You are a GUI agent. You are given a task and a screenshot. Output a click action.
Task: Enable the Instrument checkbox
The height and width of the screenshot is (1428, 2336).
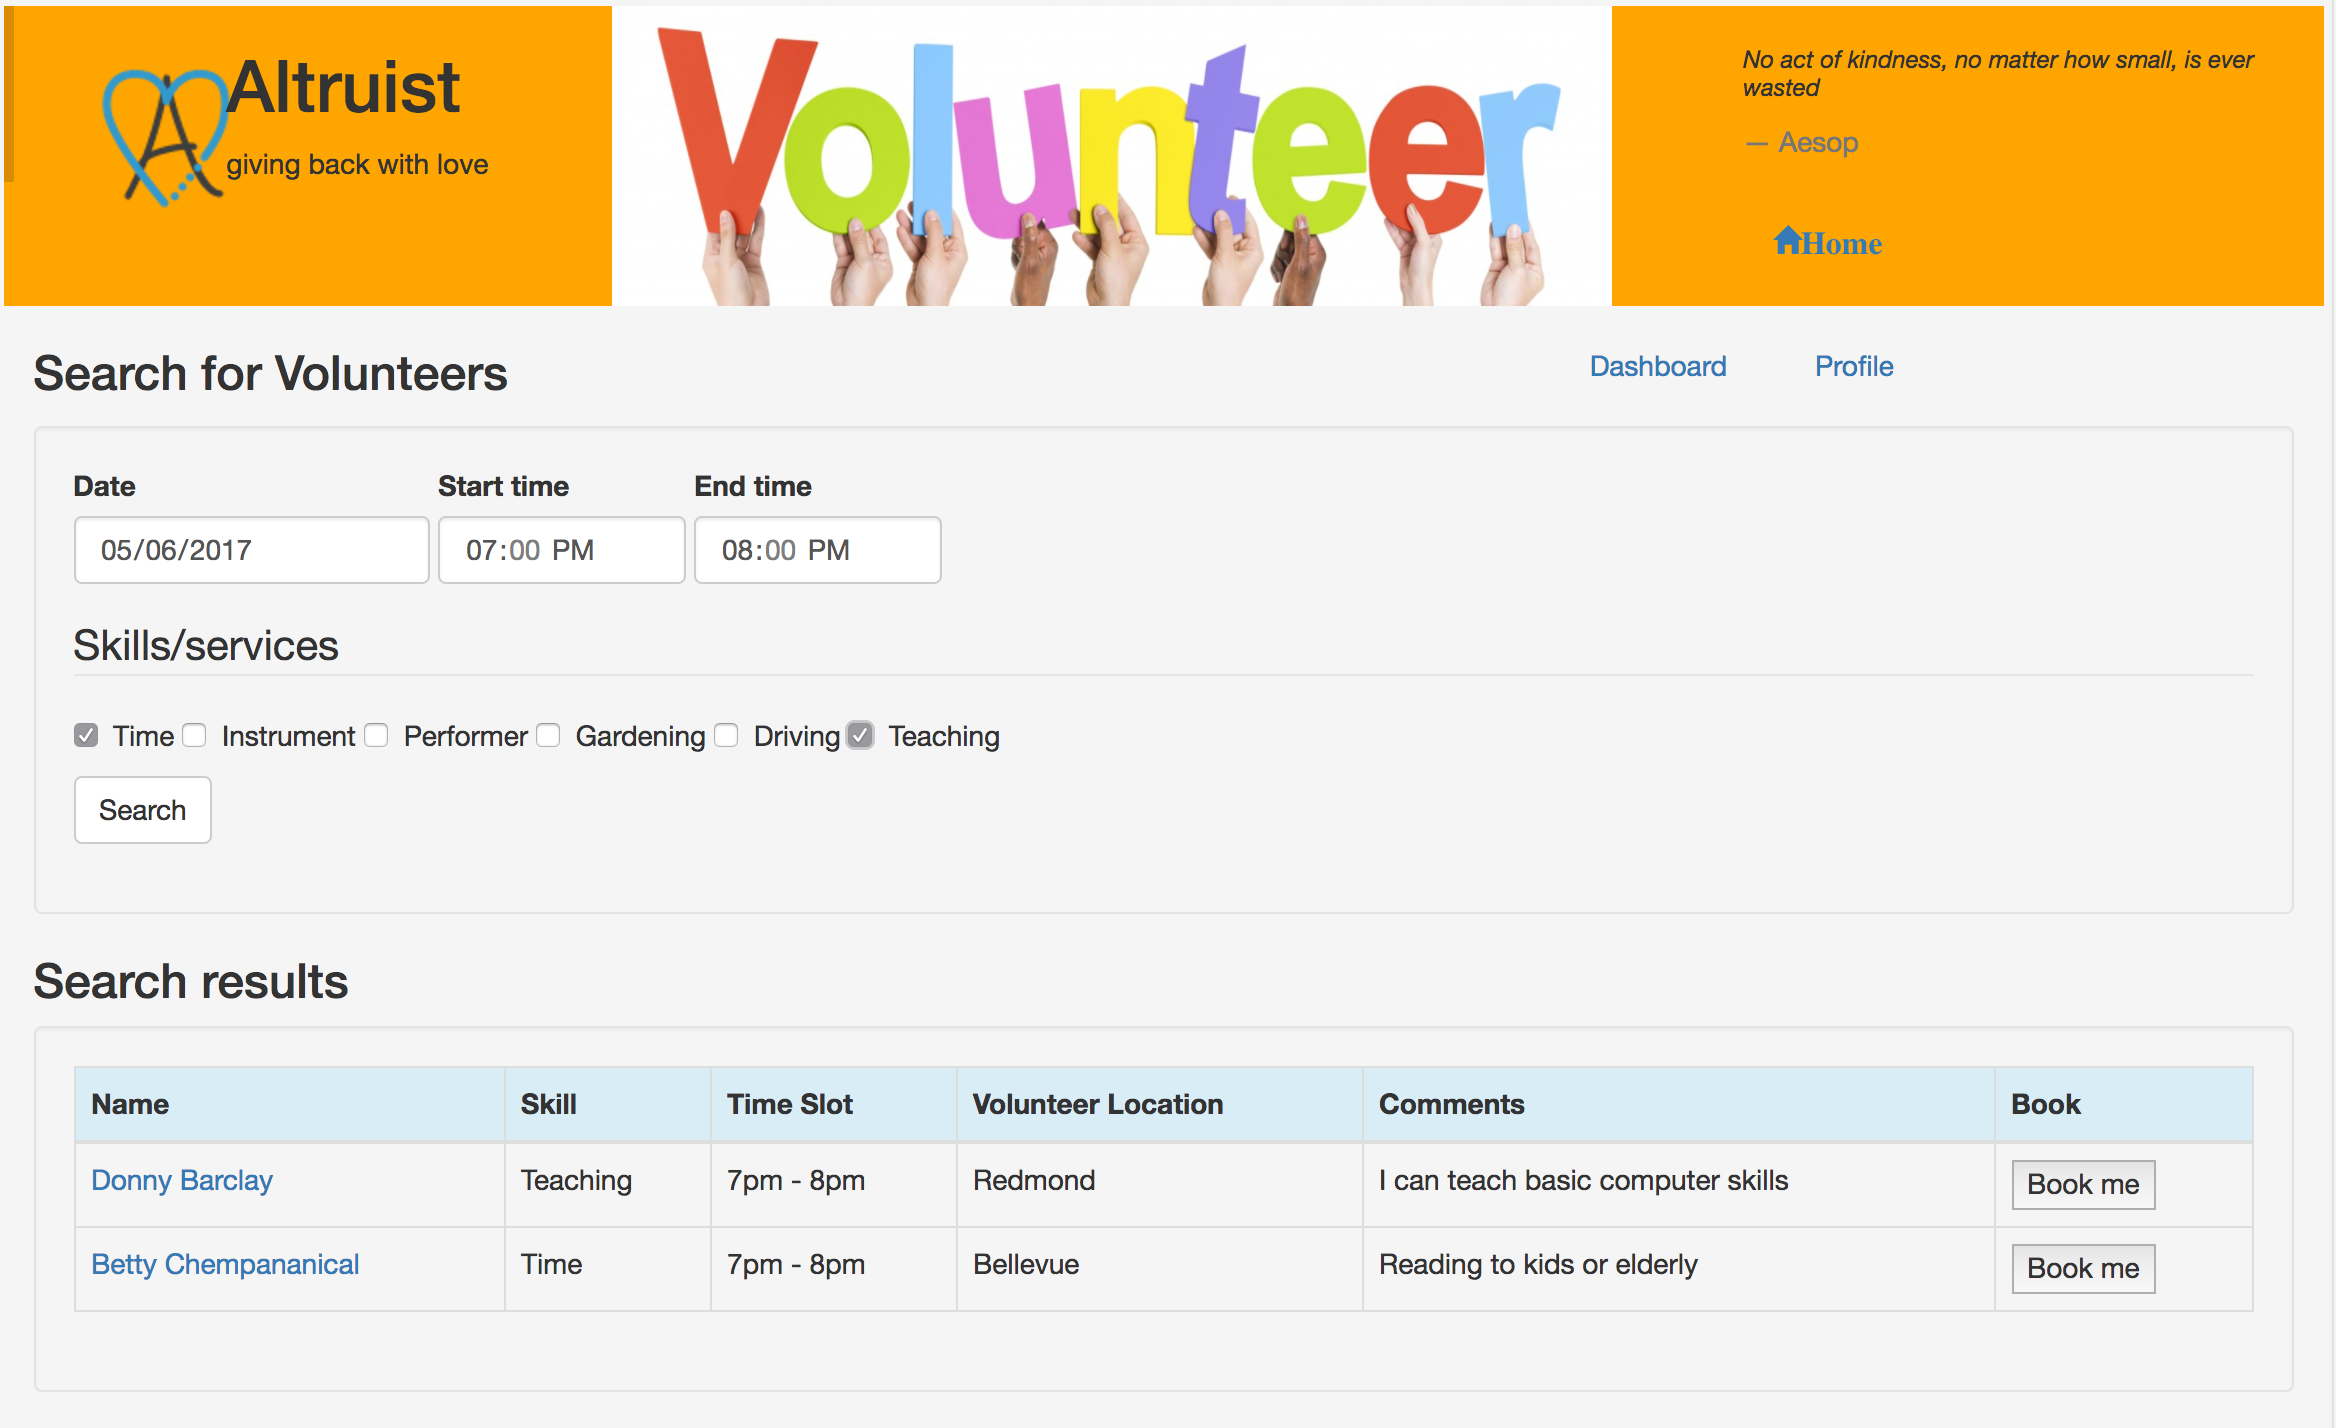195,736
